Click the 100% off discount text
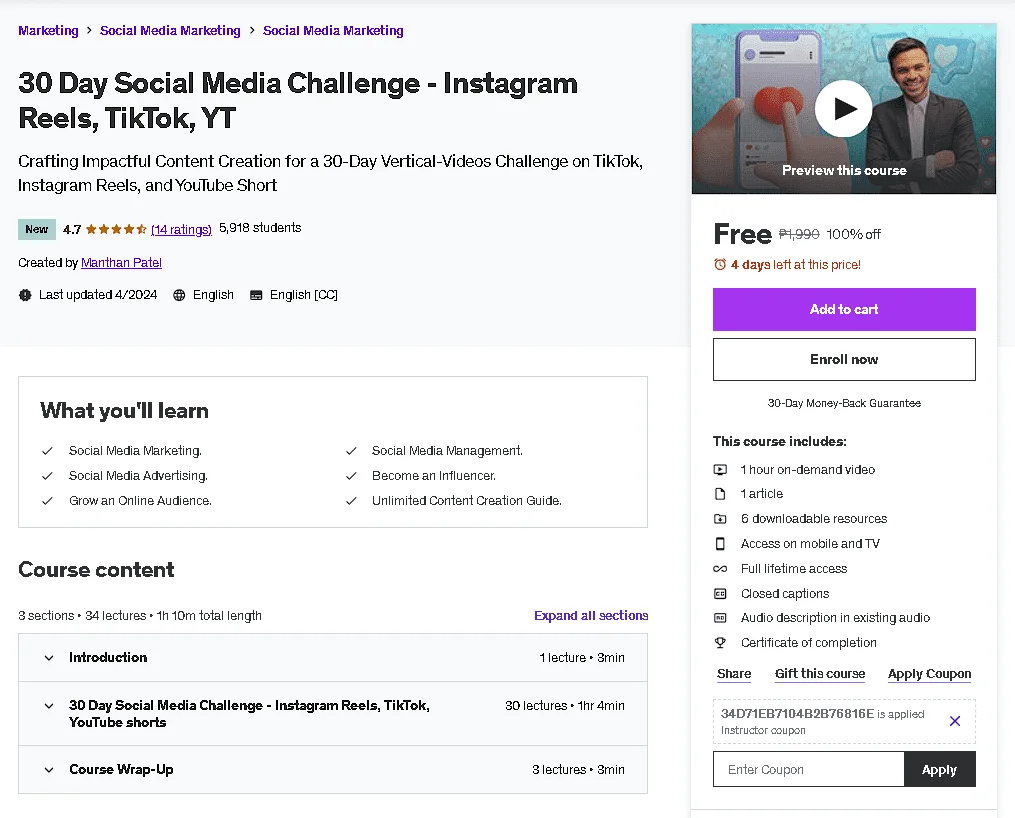The image size is (1015, 818). pos(853,234)
